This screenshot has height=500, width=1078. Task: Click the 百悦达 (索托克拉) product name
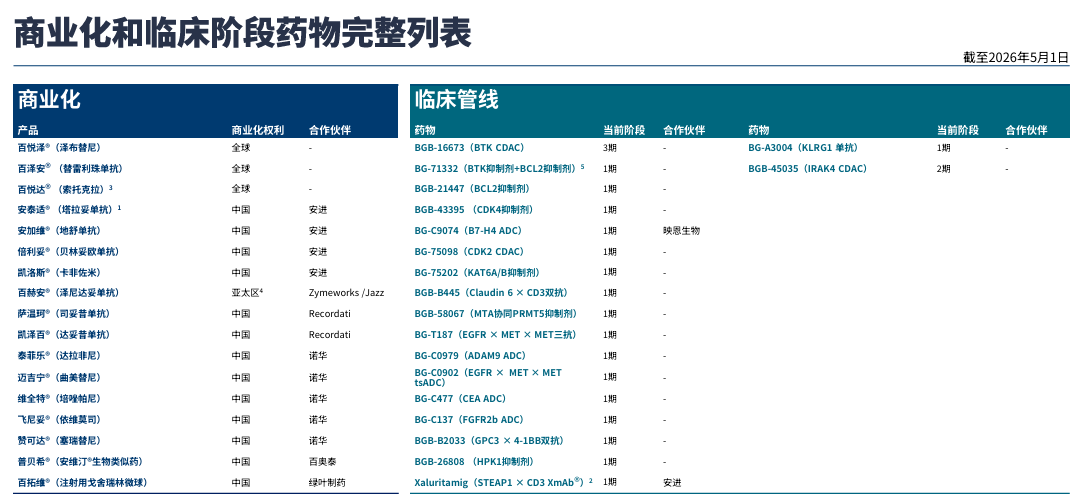pyautogui.click(x=65, y=188)
